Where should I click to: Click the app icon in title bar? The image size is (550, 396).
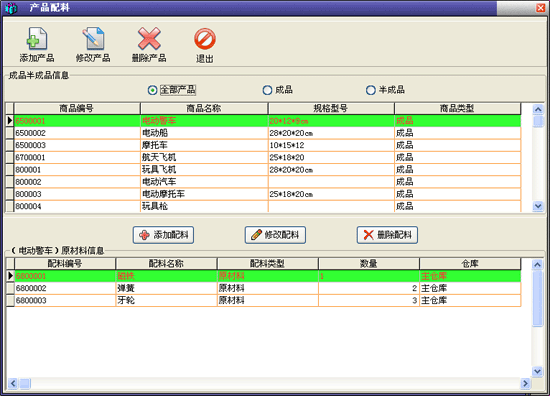click(11, 8)
